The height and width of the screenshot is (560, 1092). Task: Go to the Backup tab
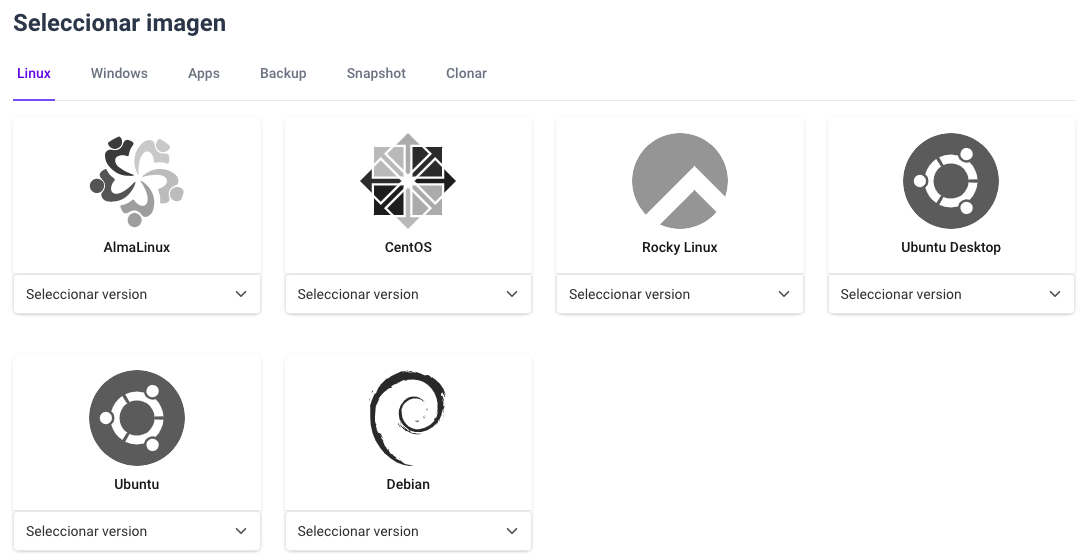pyautogui.click(x=283, y=73)
